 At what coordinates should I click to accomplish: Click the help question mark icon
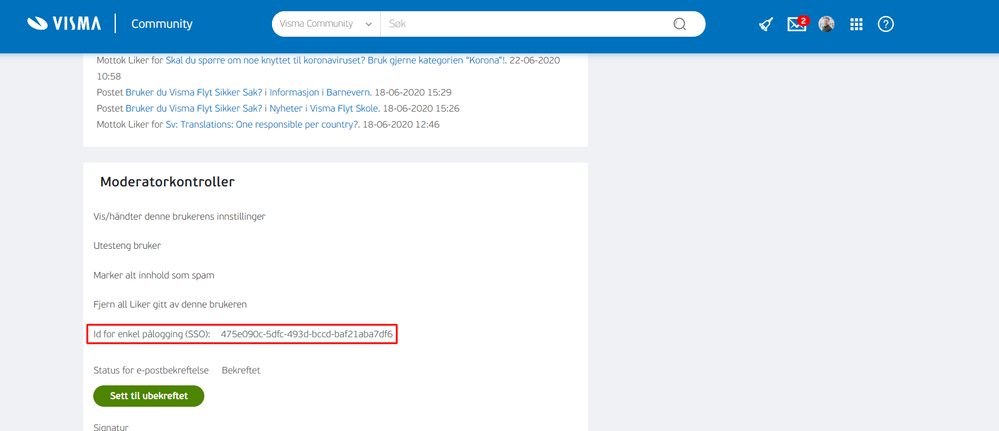(x=886, y=24)
